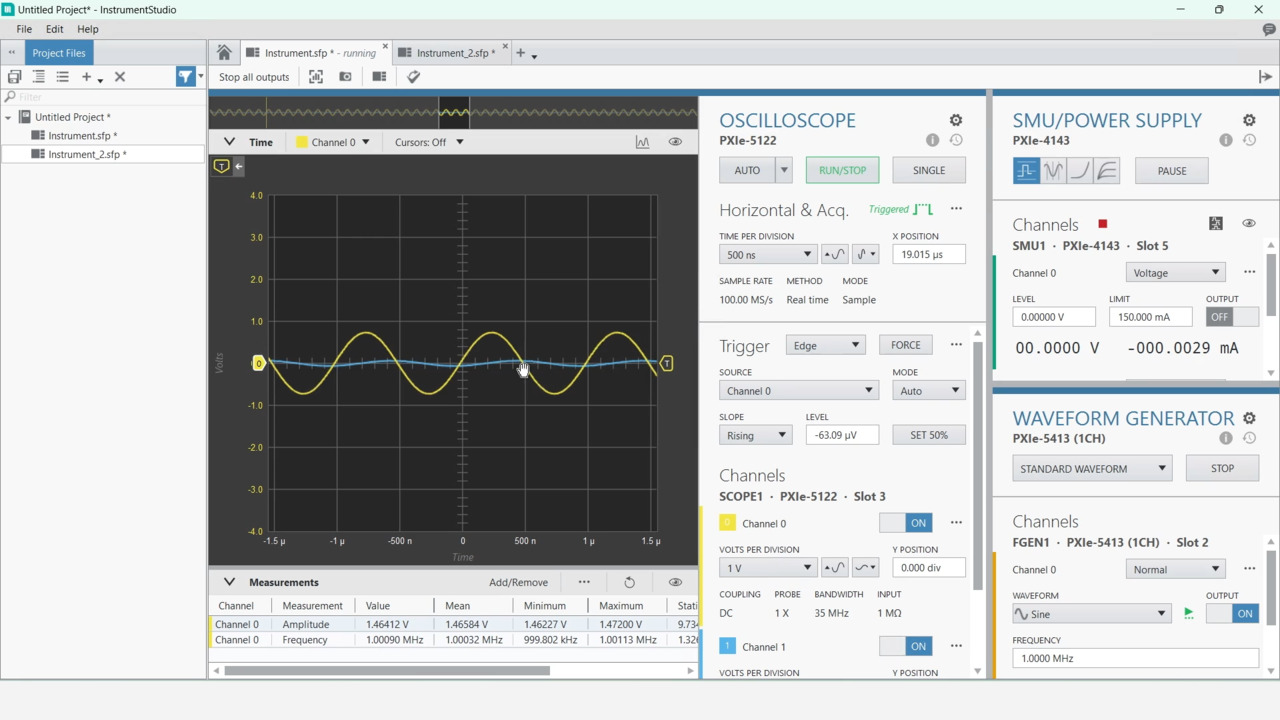Switch to the Instrument_2.sfp tab

[455, 53]
